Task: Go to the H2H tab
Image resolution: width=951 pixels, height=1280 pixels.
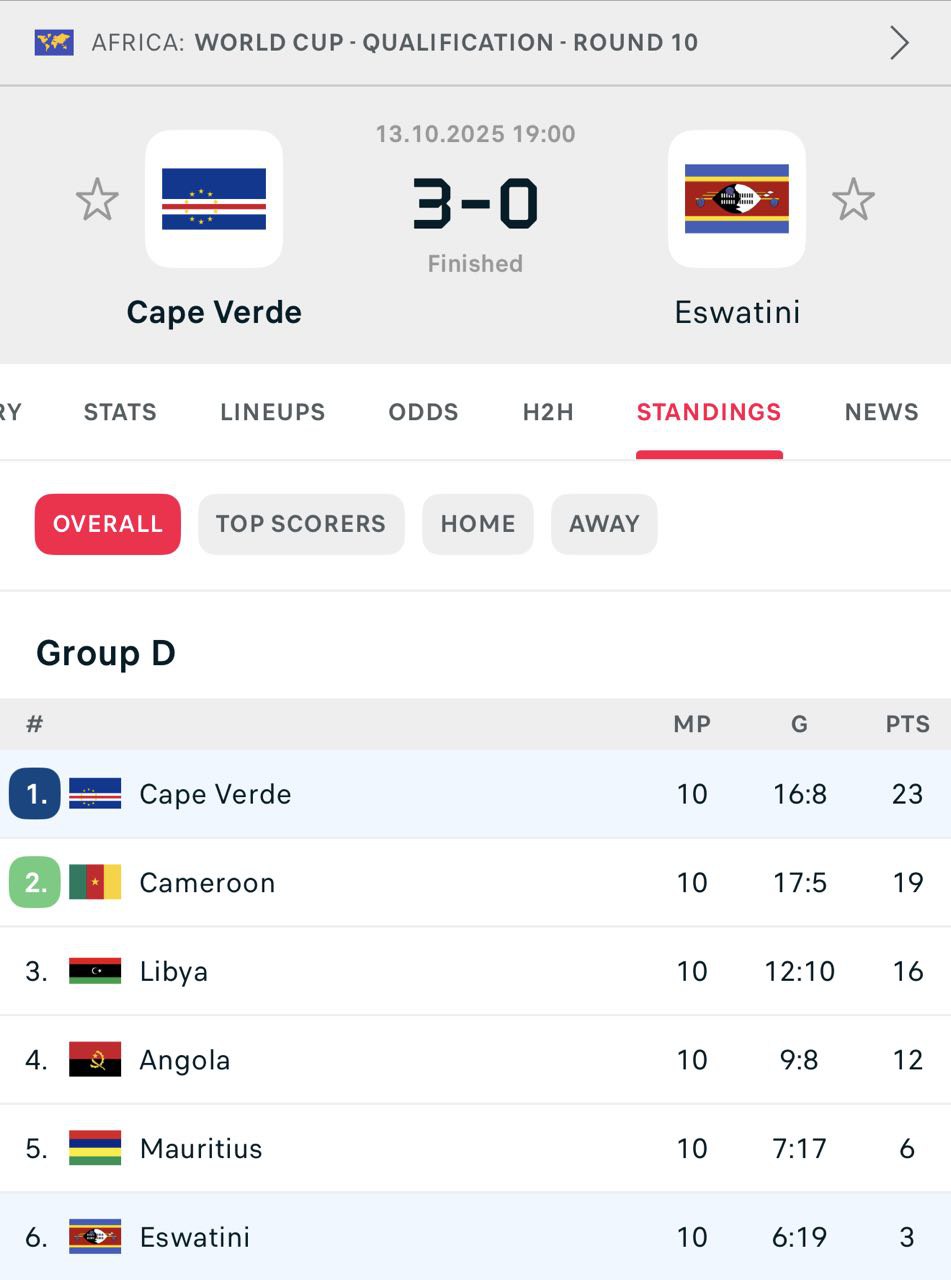Action: pyautogui.click(x=548, y=412)
